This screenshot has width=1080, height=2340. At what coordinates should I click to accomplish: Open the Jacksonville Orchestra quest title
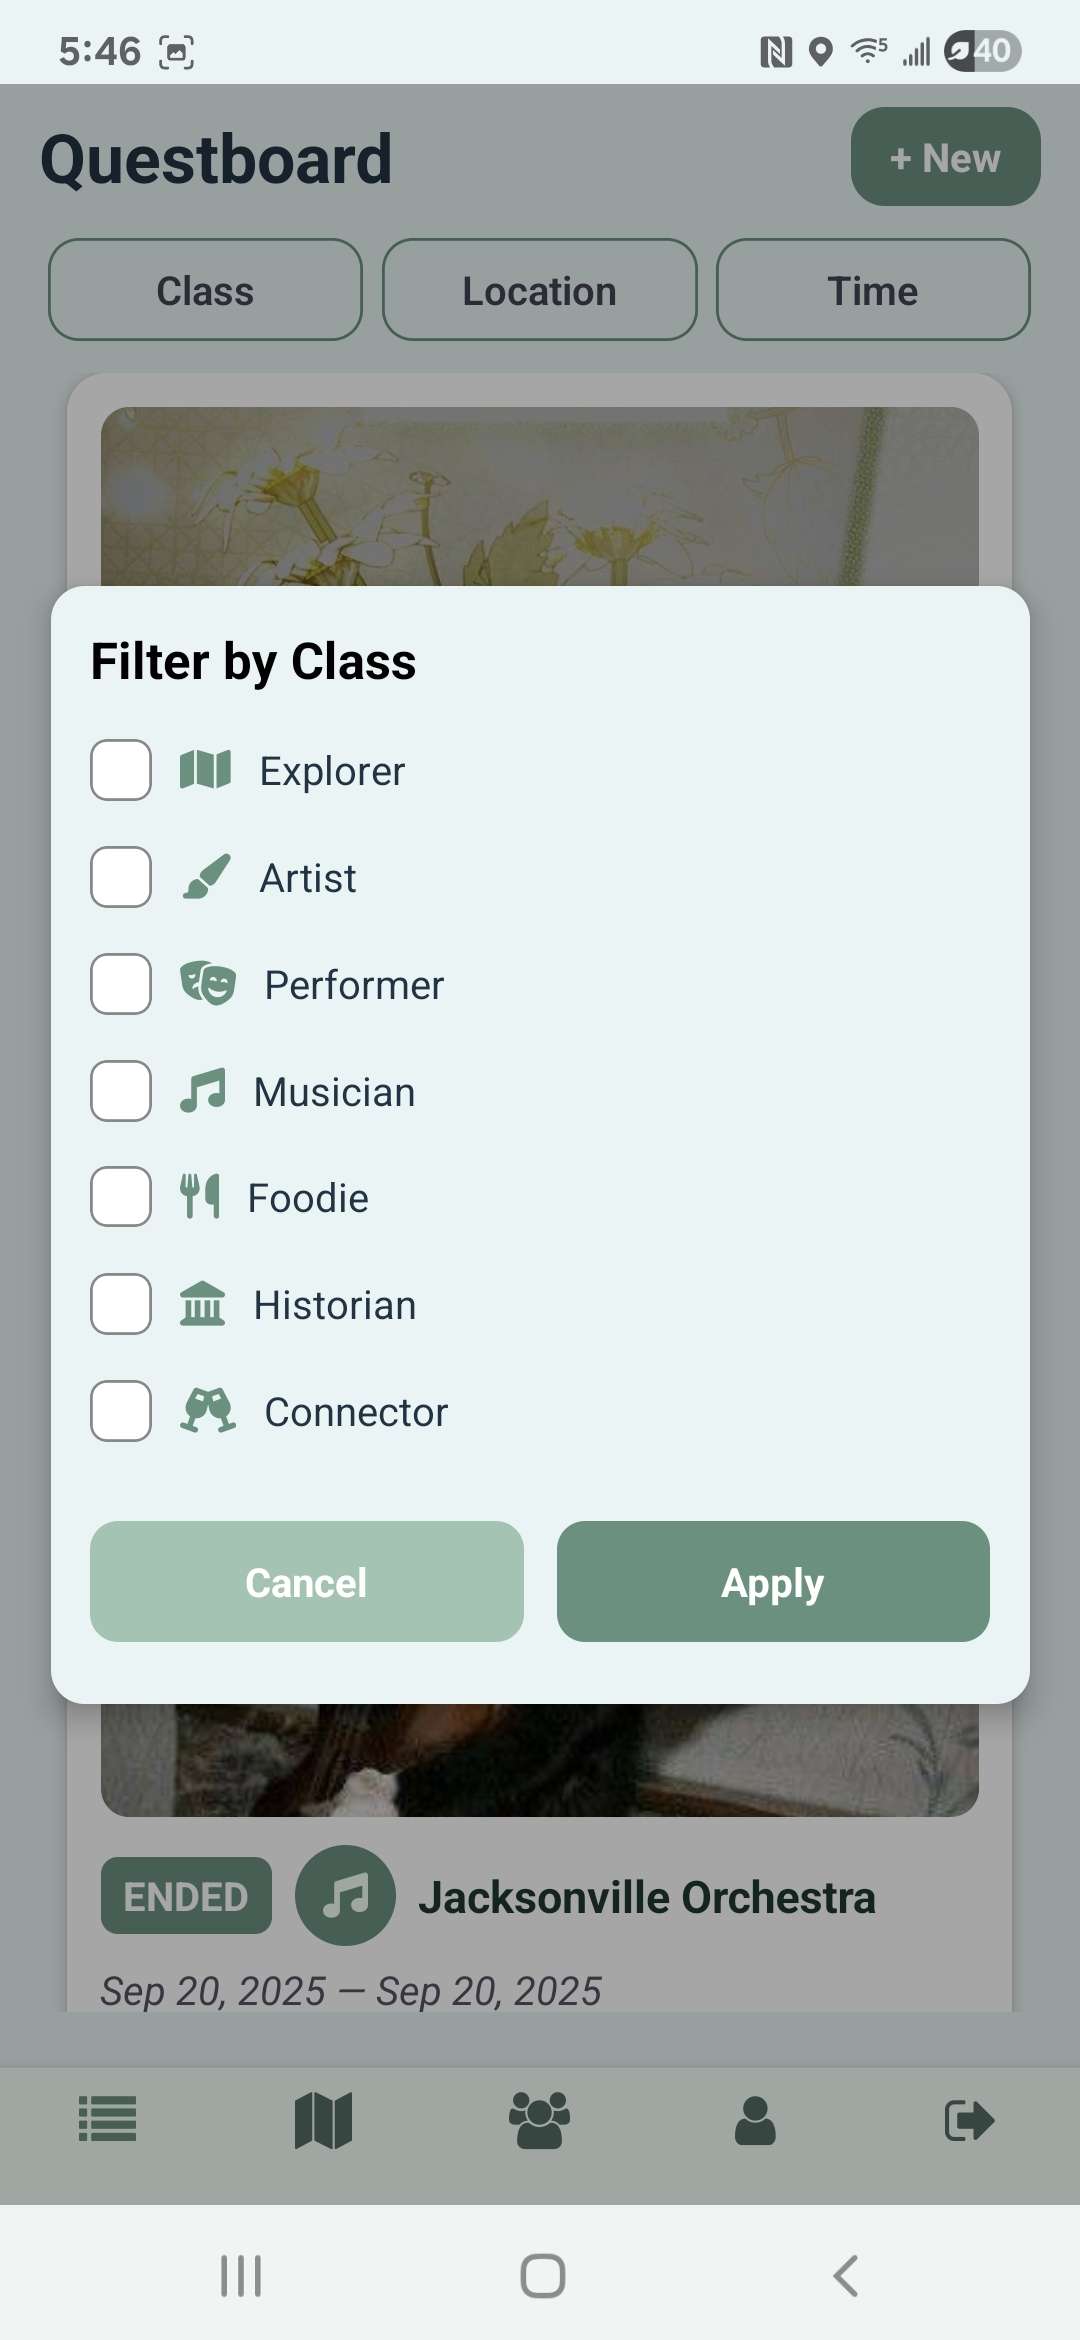(x=647, y=1897)
